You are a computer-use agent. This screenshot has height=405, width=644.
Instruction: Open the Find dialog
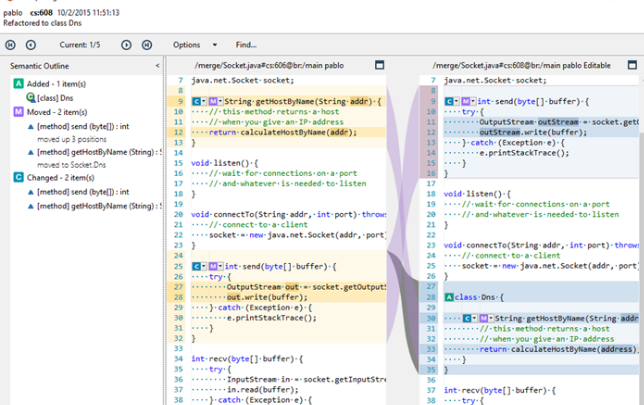pos(246,45)
